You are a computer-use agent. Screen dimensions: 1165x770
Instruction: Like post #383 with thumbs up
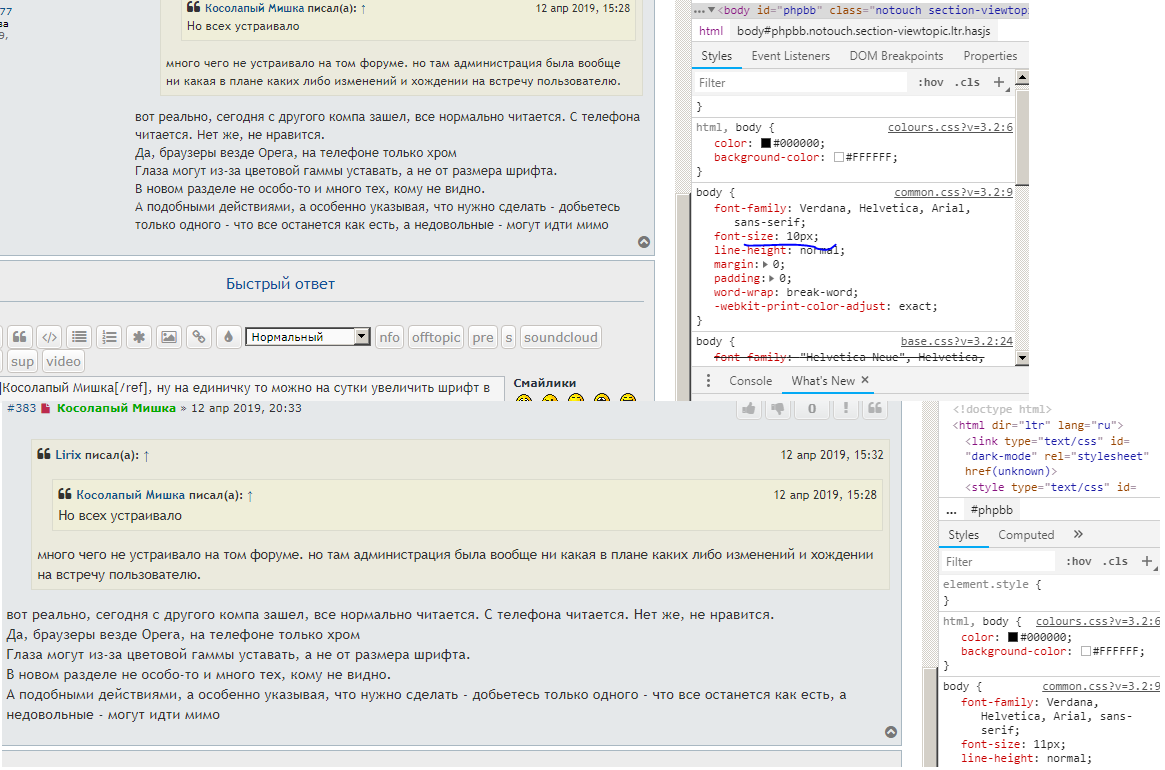[749, 408]
